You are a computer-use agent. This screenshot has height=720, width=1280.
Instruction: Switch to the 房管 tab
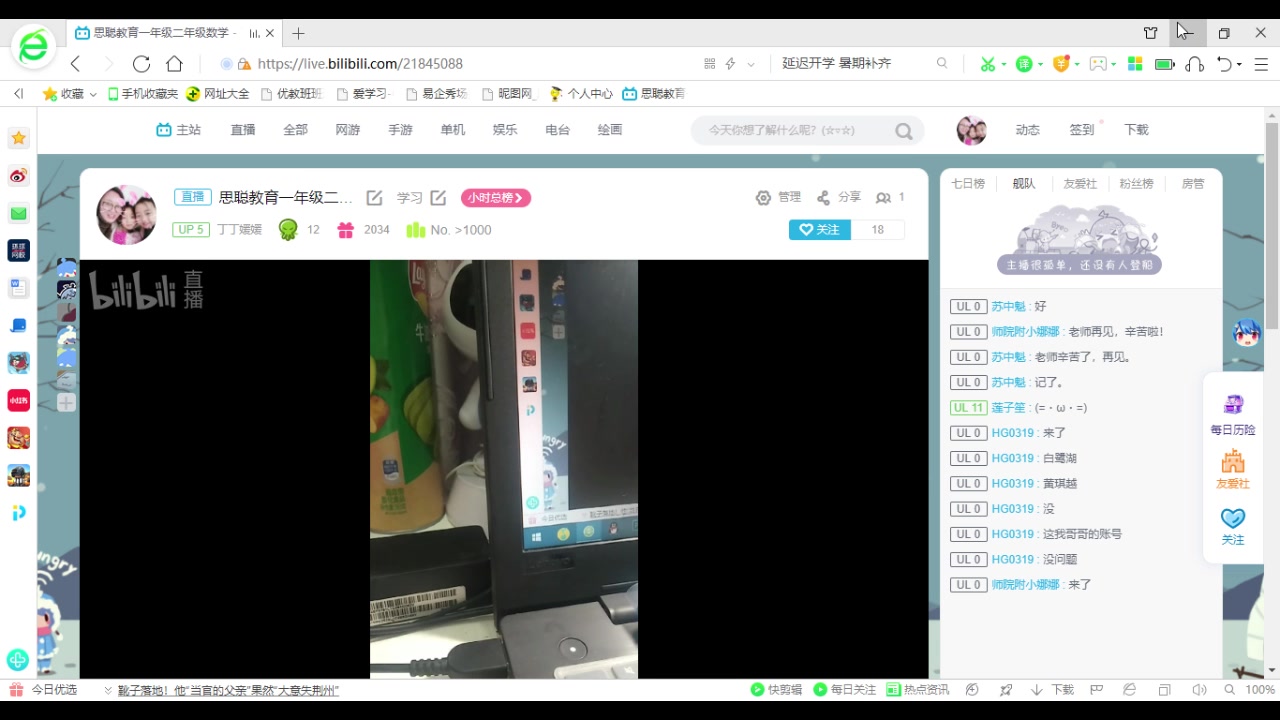(x=1193, y=184)
